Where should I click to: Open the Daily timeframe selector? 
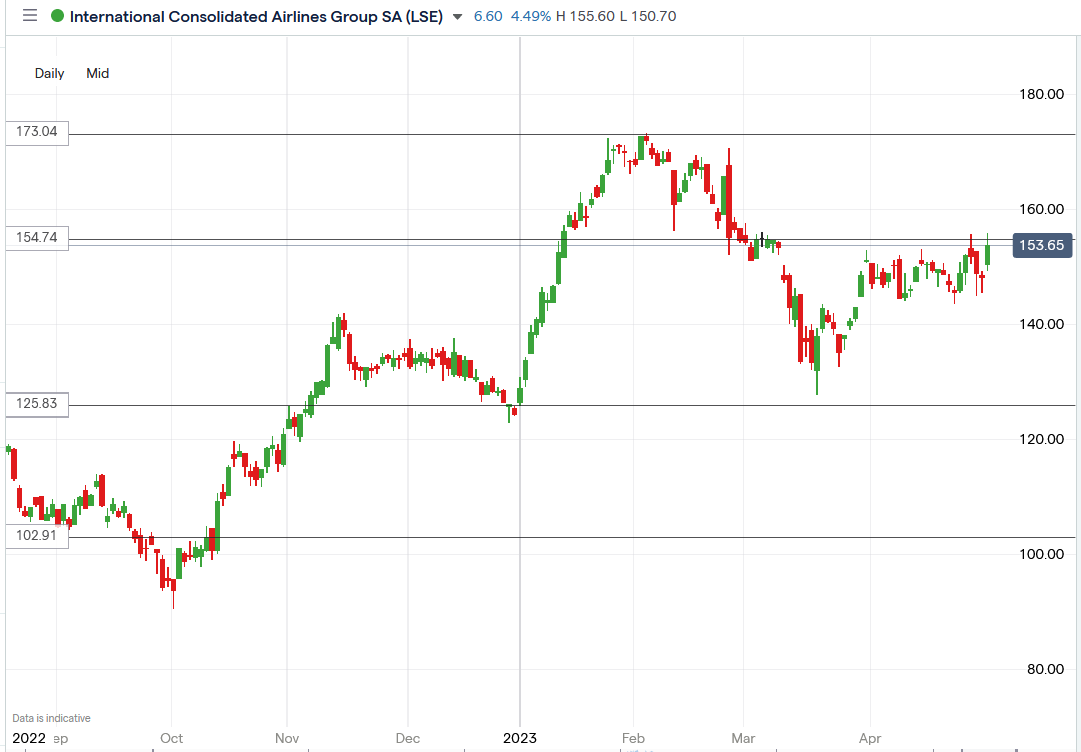(x=49, y=73)
